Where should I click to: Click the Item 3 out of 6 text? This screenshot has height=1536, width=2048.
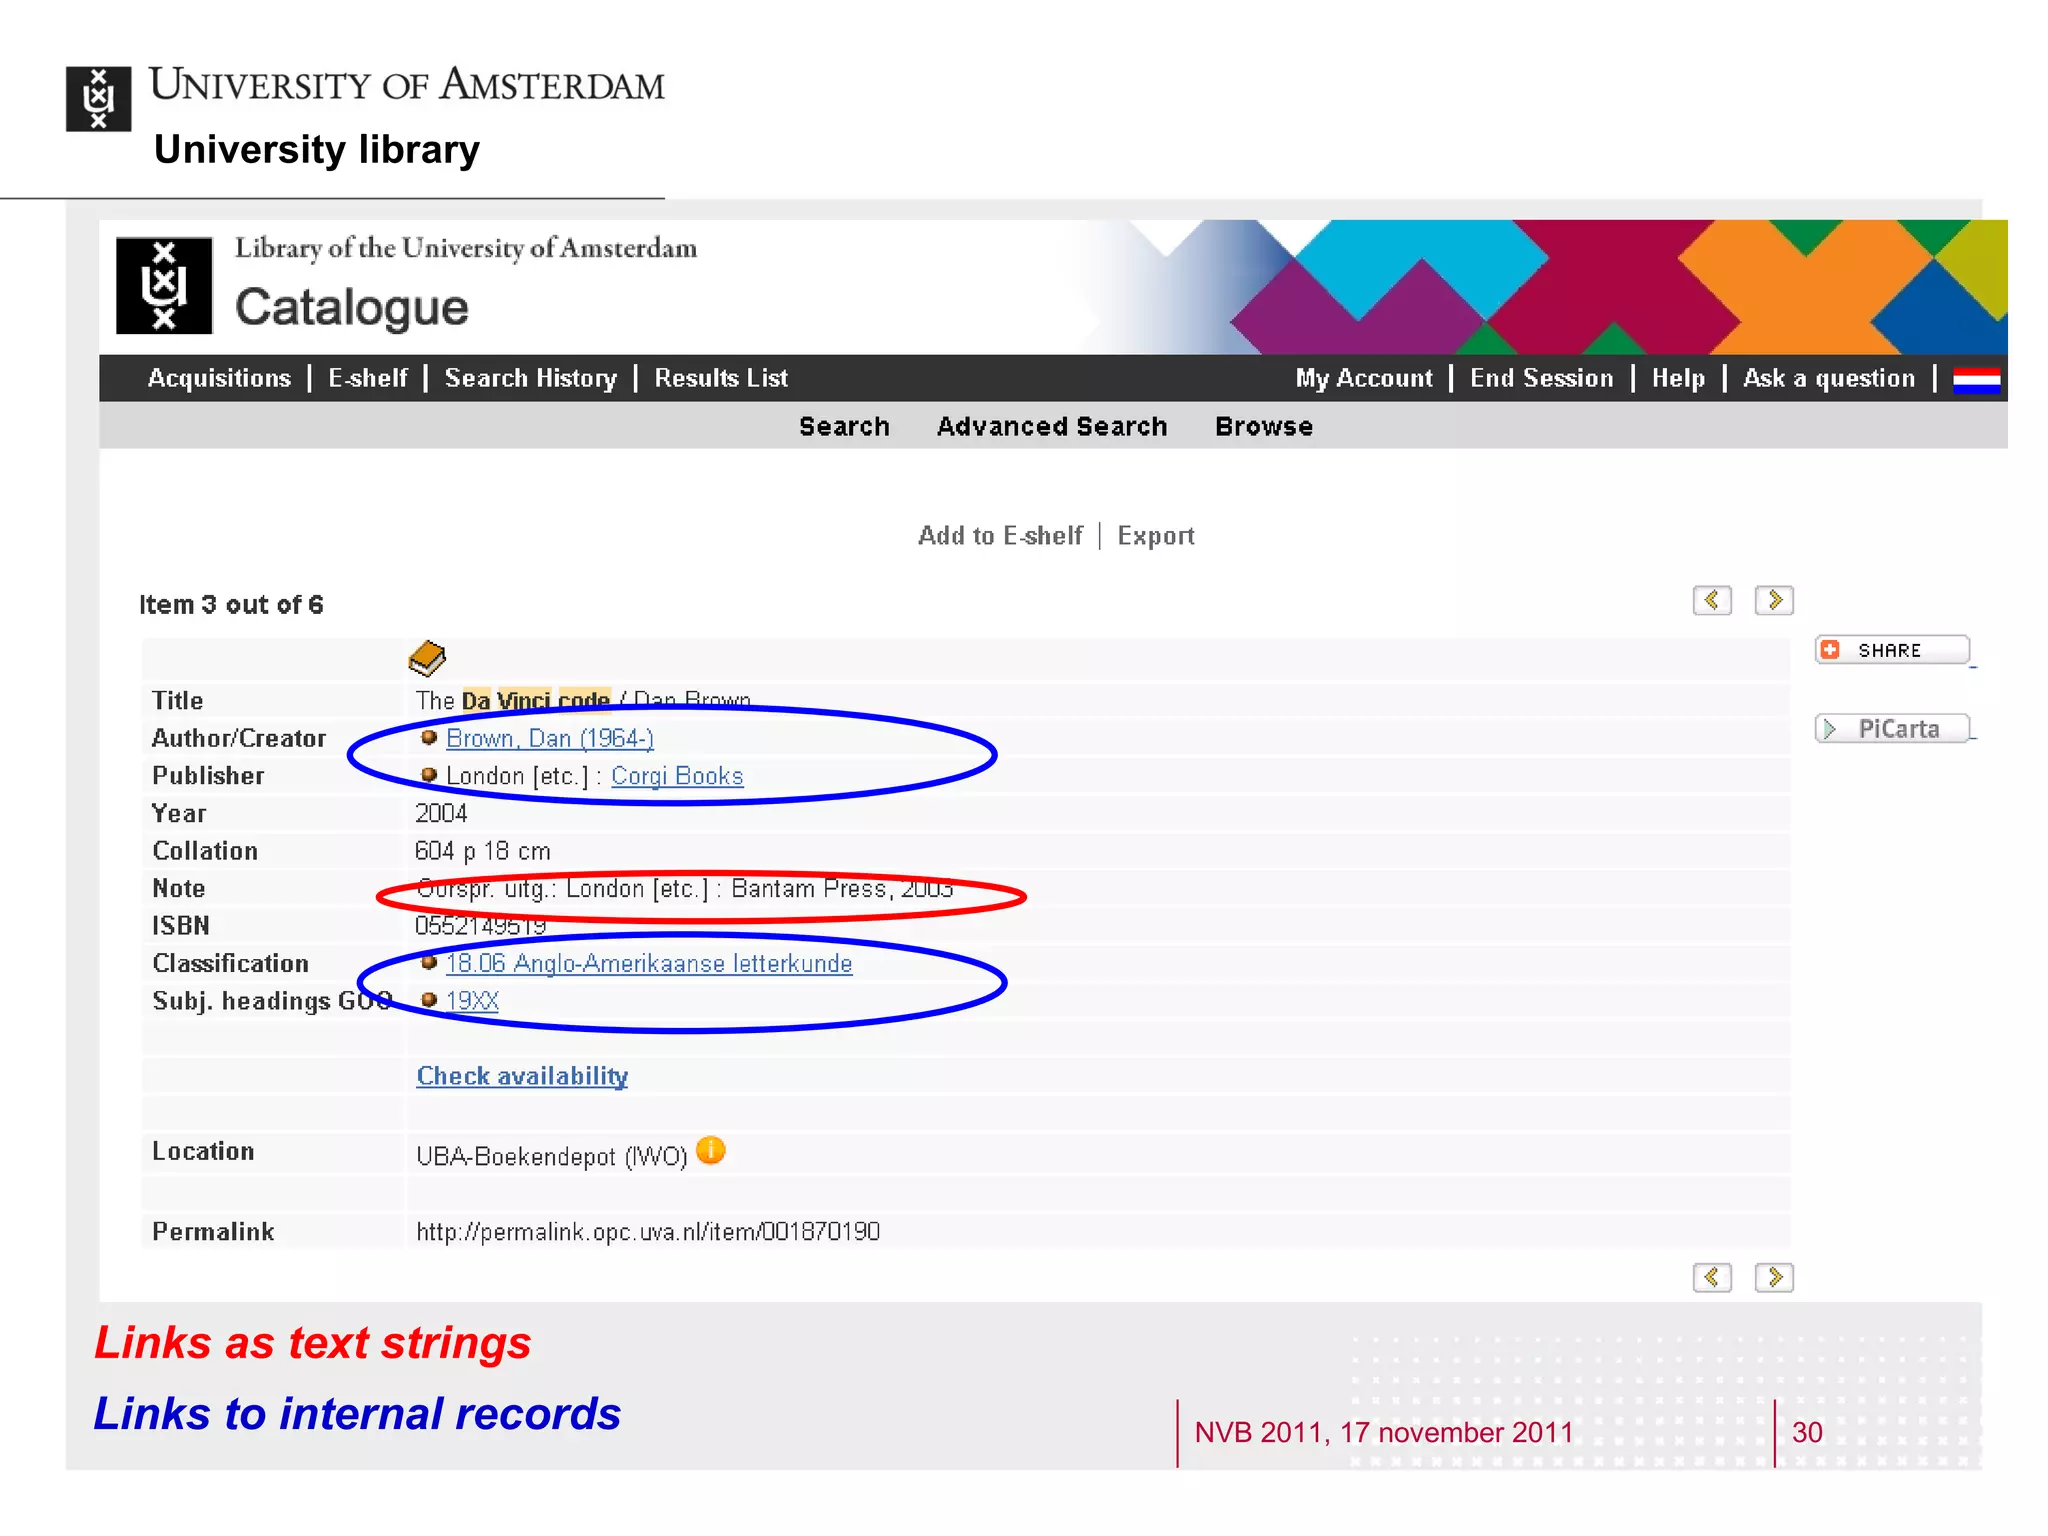coord(231,605)
